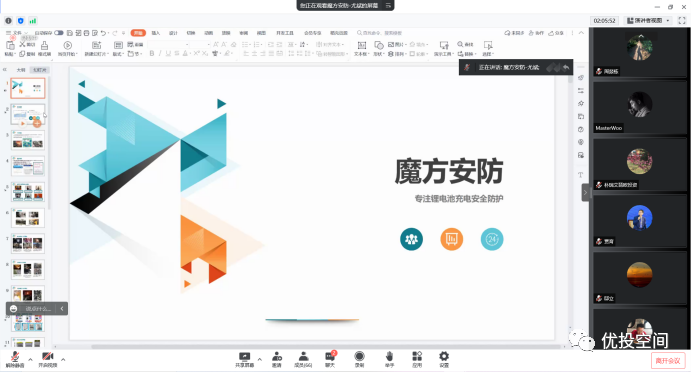Open the speaker view layout dropdown

coord(648,21)
